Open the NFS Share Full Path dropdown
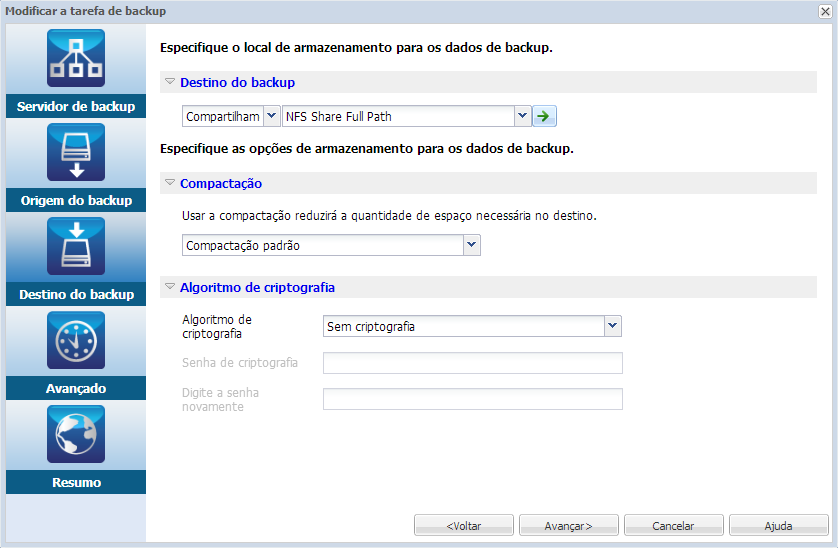Viewport: 838px width, 548px height. (x=521, y=116)
